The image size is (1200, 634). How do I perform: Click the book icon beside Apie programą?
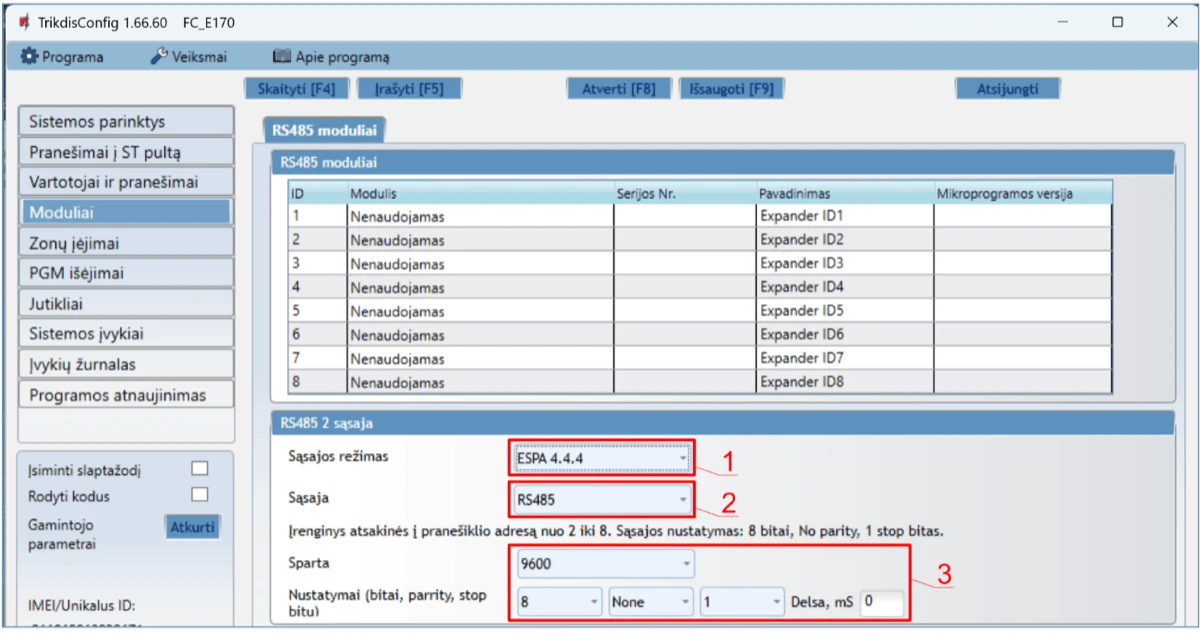(281, 57)
